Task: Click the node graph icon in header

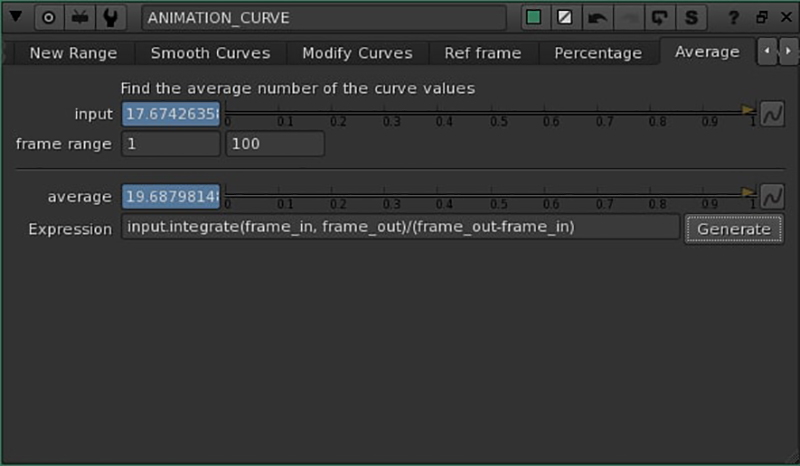Action: pyautogui.click(x=80, y=17)
